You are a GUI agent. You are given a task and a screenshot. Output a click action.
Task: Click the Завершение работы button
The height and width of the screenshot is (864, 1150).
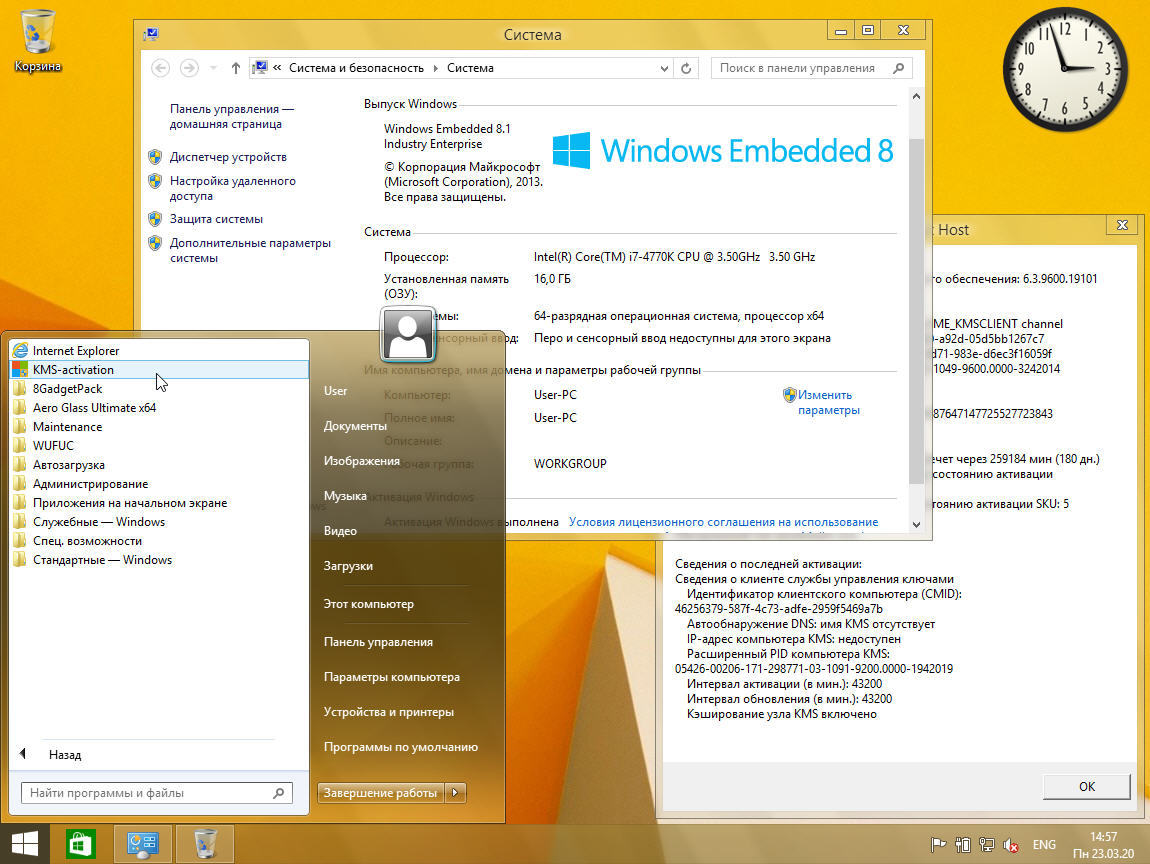tap(380, 793)
